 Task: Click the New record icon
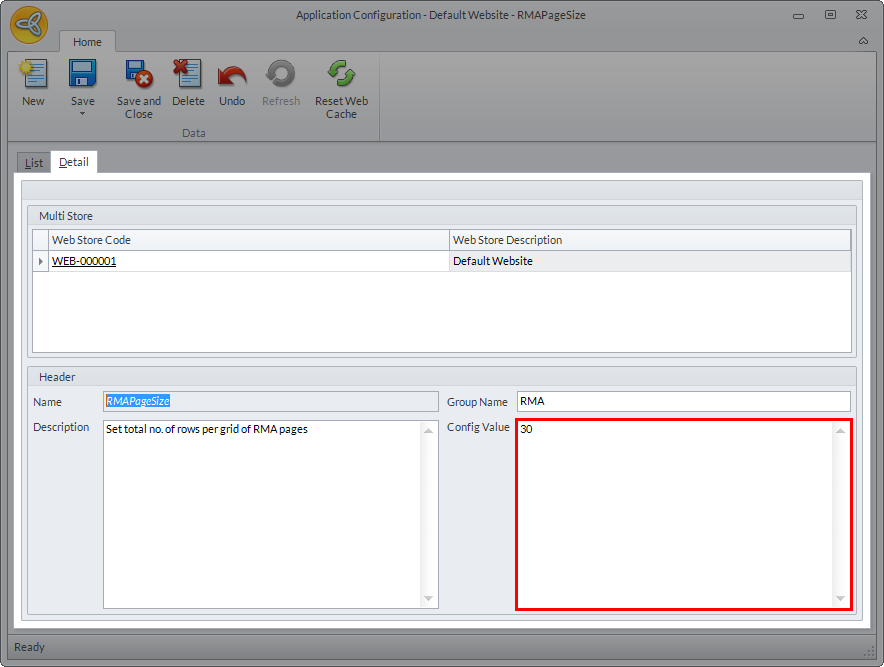click(33, 75)
